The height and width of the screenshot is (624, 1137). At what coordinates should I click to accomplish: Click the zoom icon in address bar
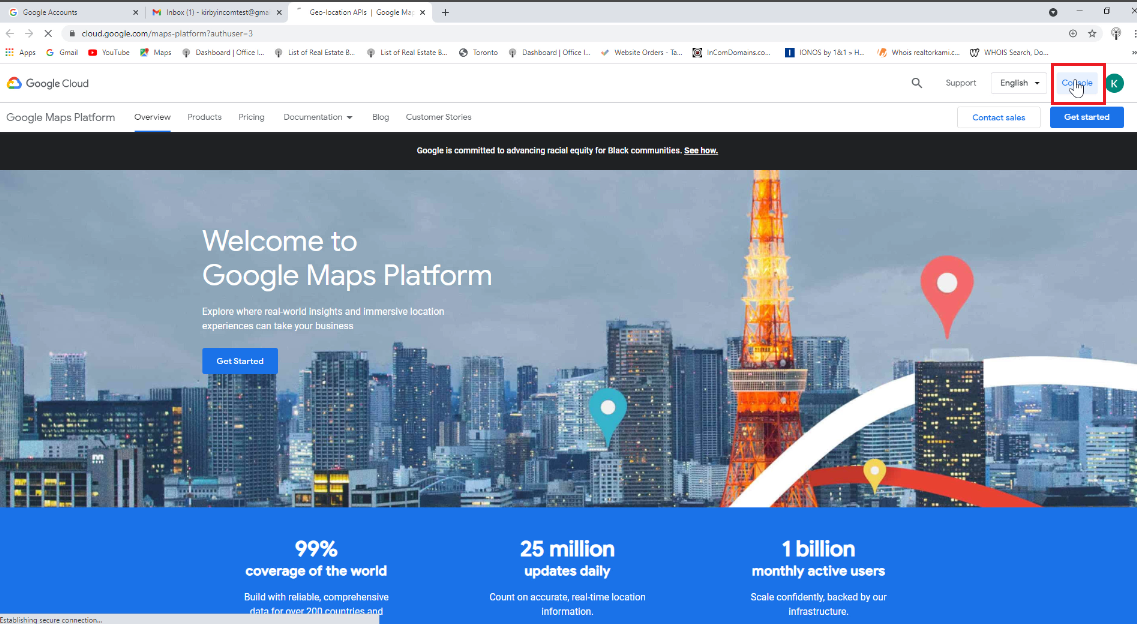coord(1072,33)
